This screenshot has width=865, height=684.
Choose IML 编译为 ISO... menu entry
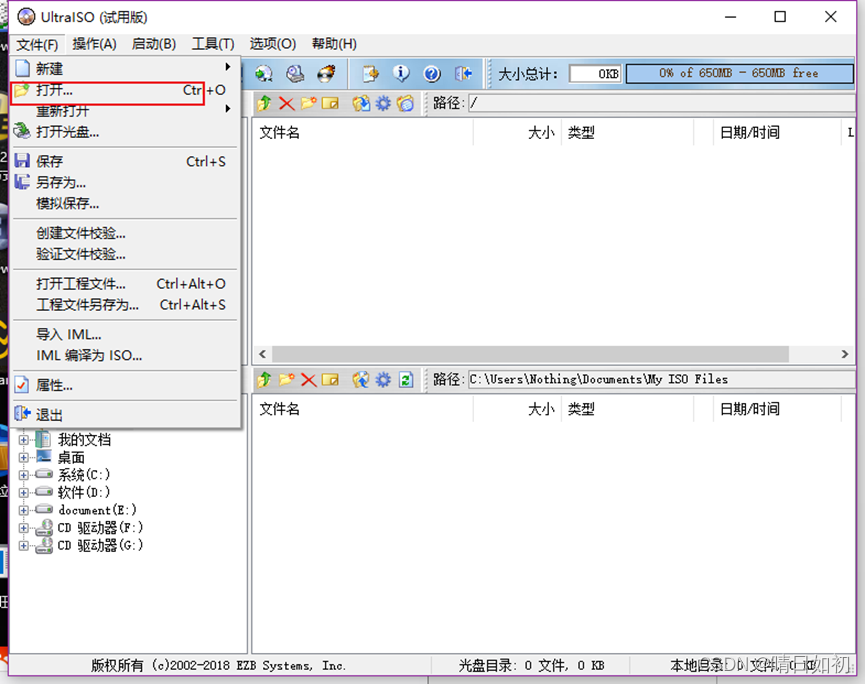(125, 355)
